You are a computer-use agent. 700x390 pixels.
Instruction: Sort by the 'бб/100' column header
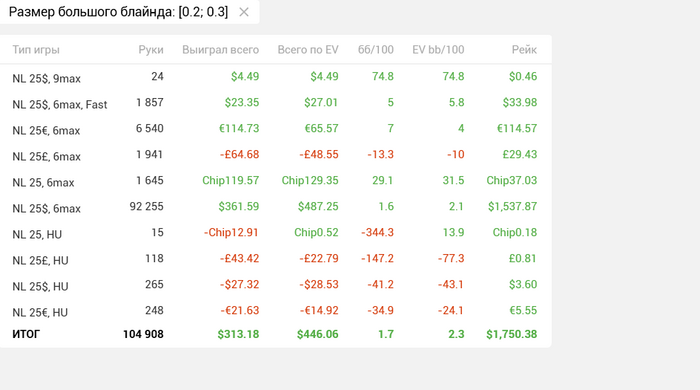click(x=376, y=50)
